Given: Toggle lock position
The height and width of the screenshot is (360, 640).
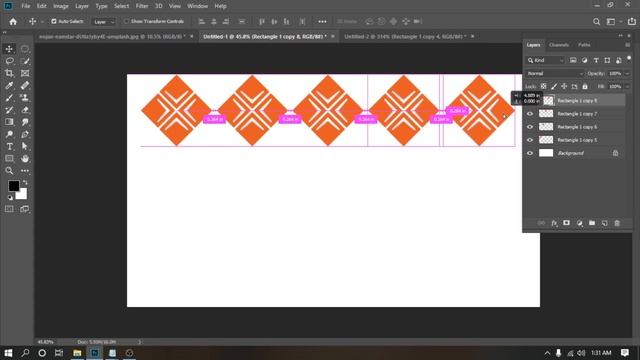Looking at the screenshot, I should (x=564, y=87).
